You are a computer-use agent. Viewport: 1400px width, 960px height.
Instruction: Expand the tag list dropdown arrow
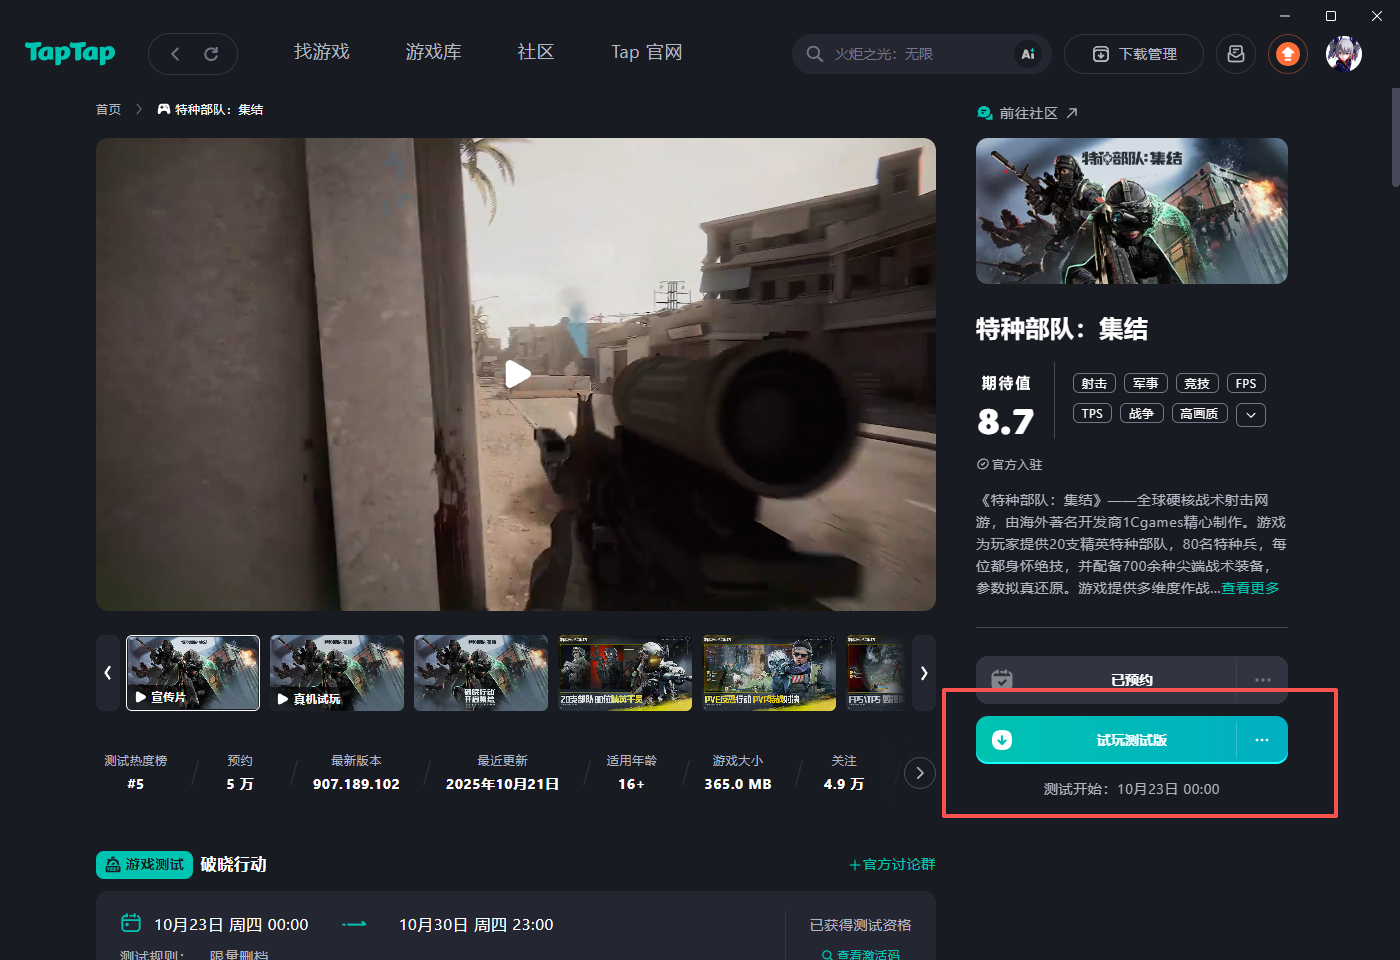(x=1251, y=414)
